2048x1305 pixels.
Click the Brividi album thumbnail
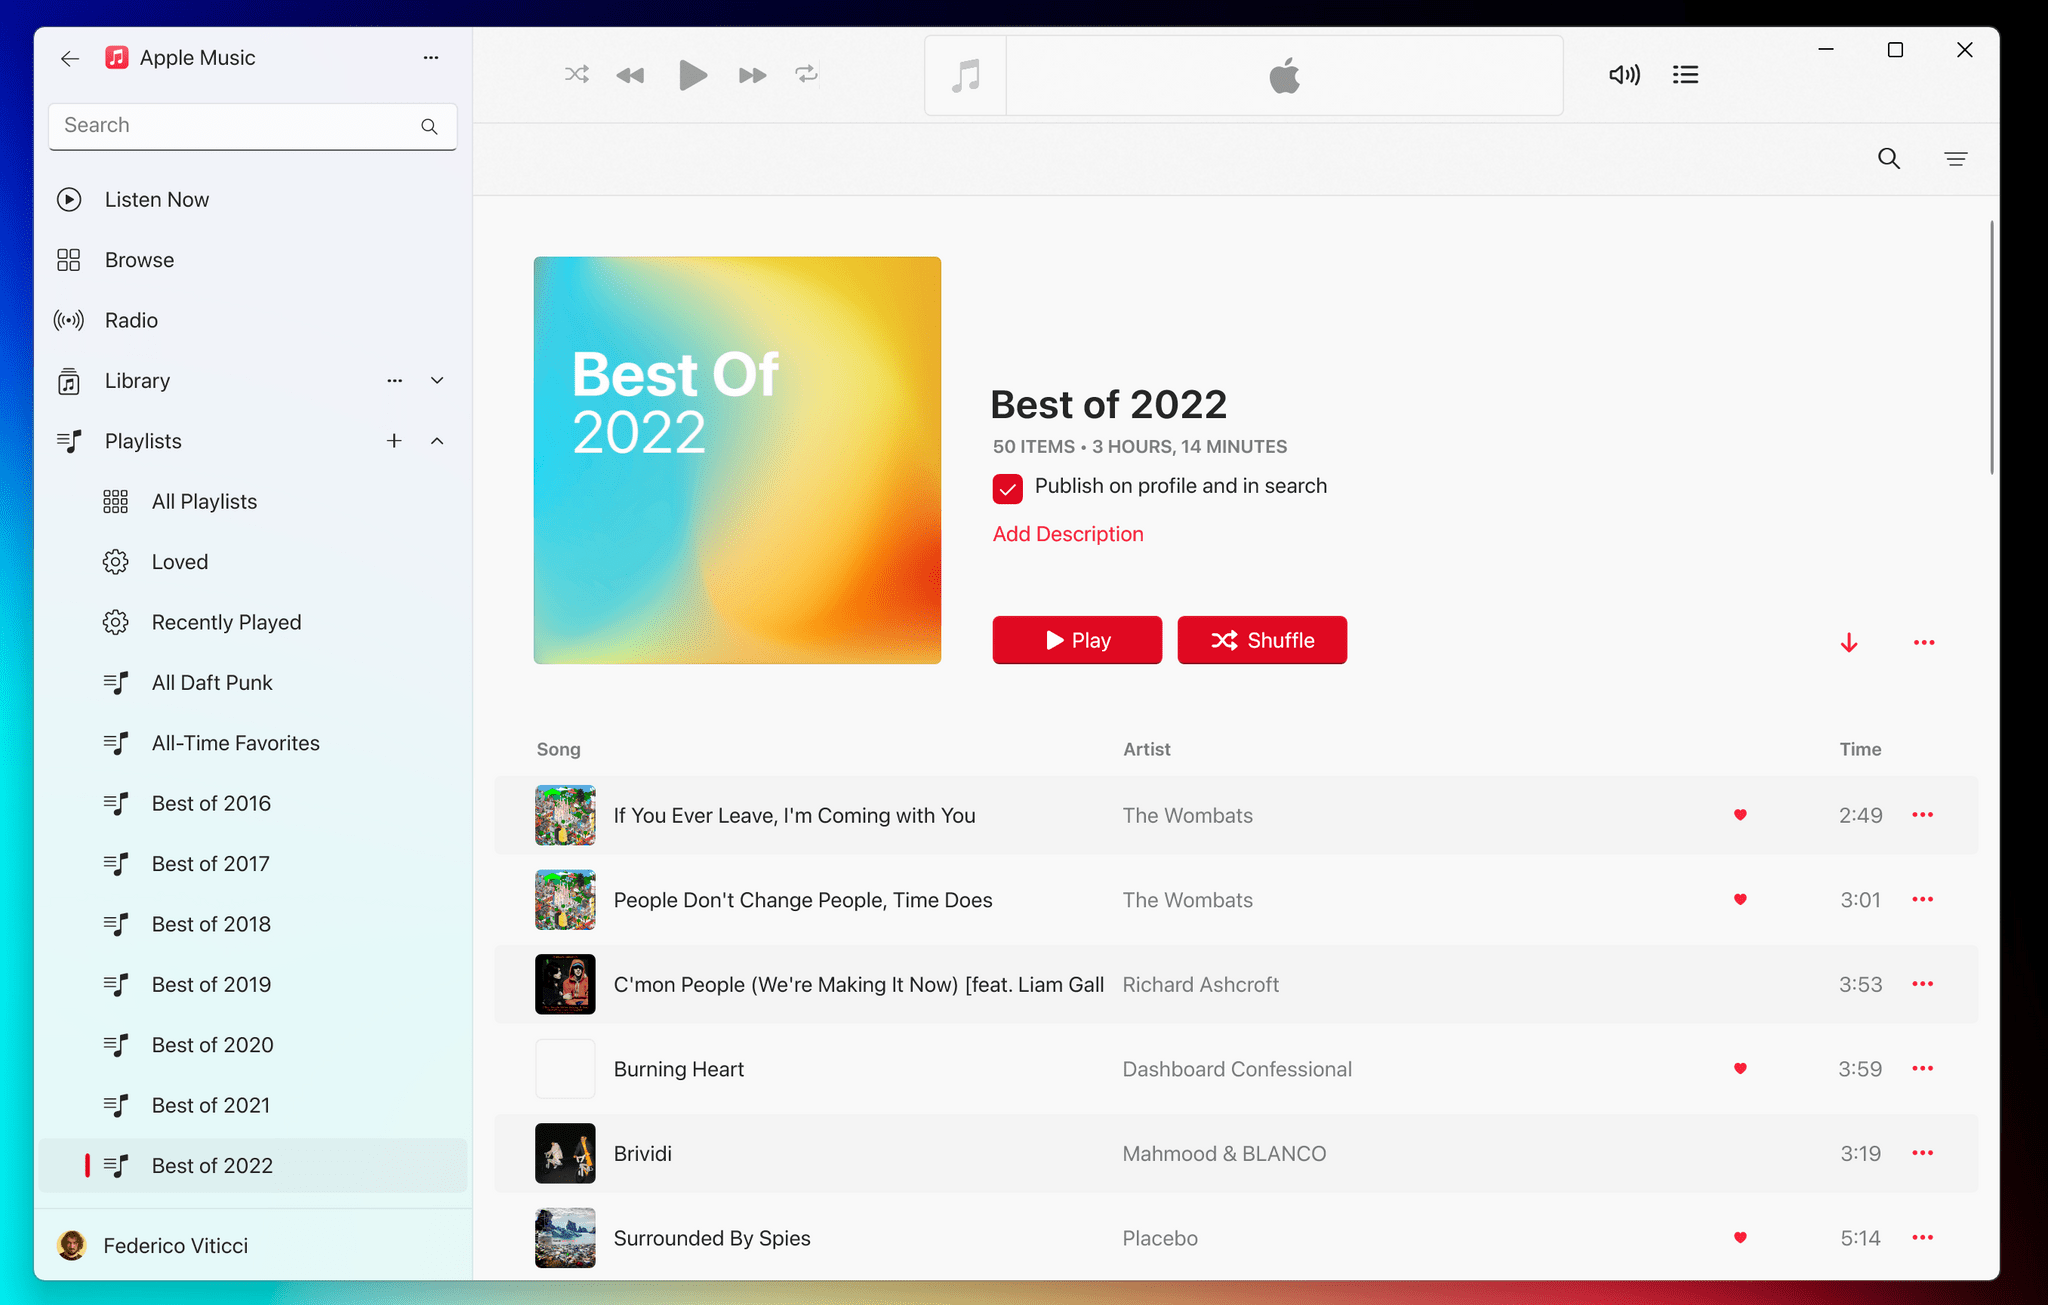coord(564,1153)
